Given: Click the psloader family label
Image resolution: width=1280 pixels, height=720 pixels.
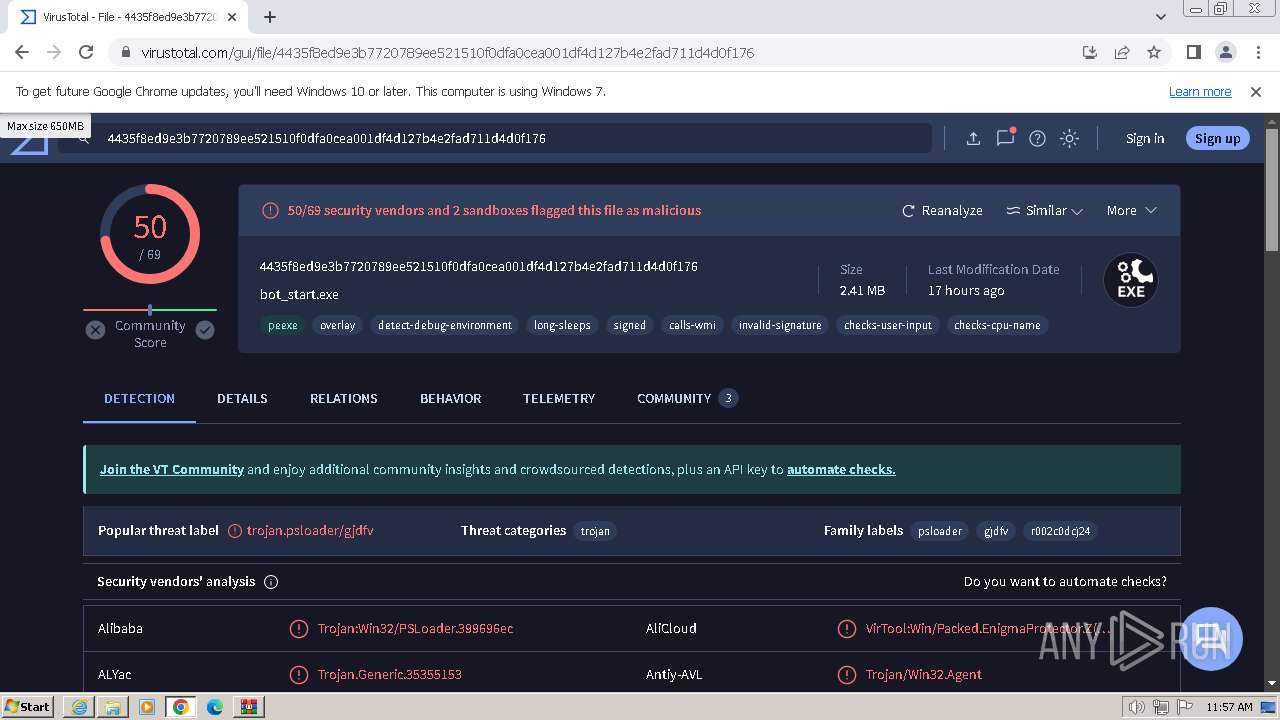Looking at the screenshot, I should tap(940, 531).
